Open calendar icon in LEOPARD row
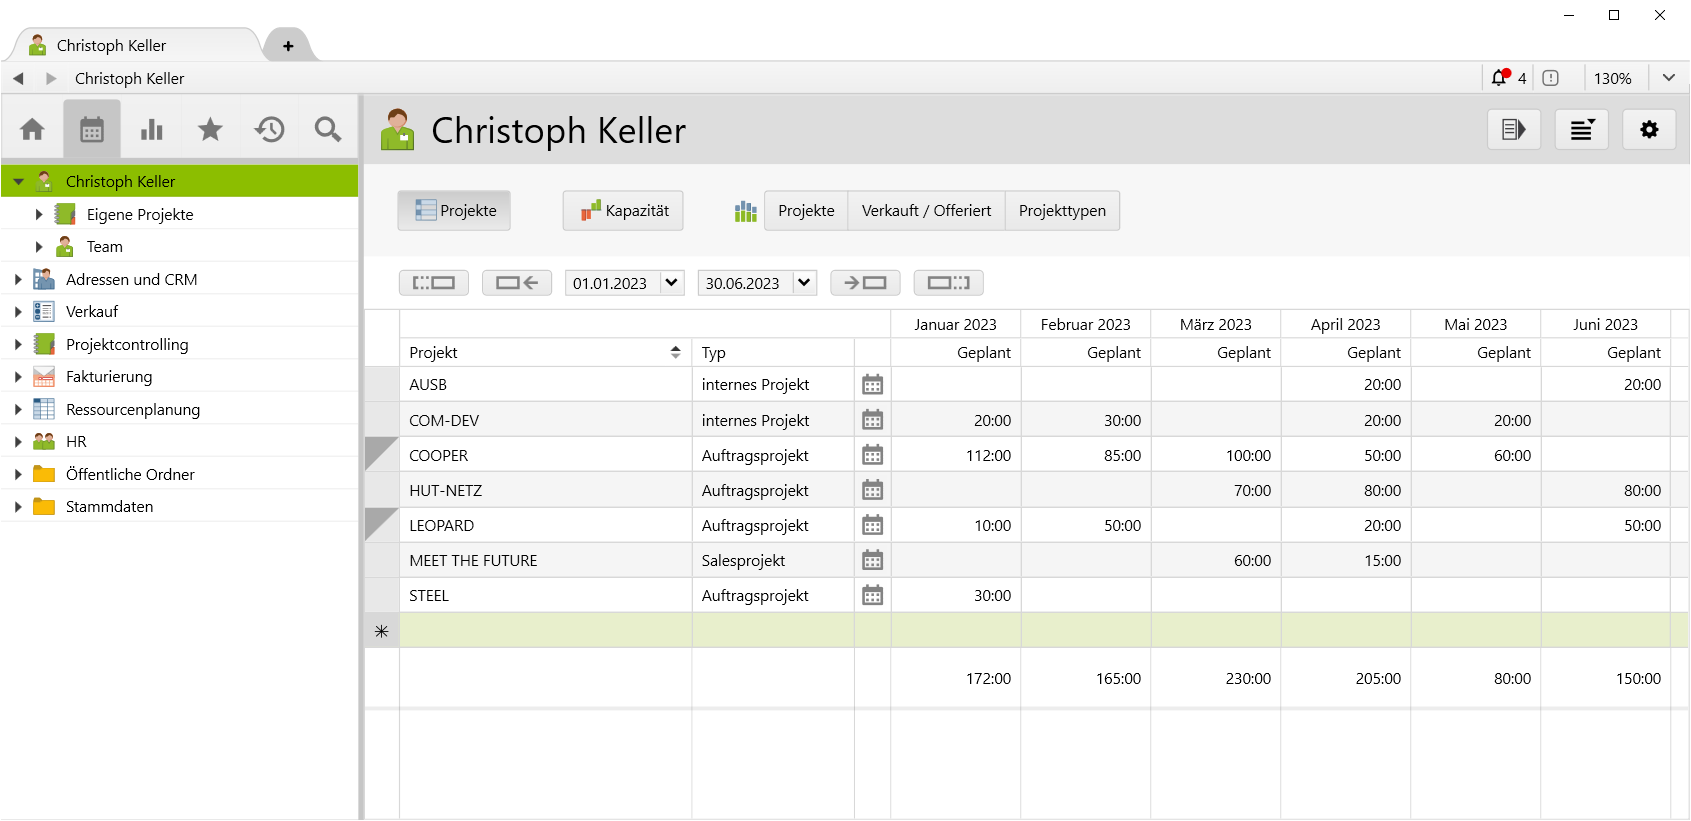The width and height of the screenshot is (1691, 821). (x=873, y=525)
